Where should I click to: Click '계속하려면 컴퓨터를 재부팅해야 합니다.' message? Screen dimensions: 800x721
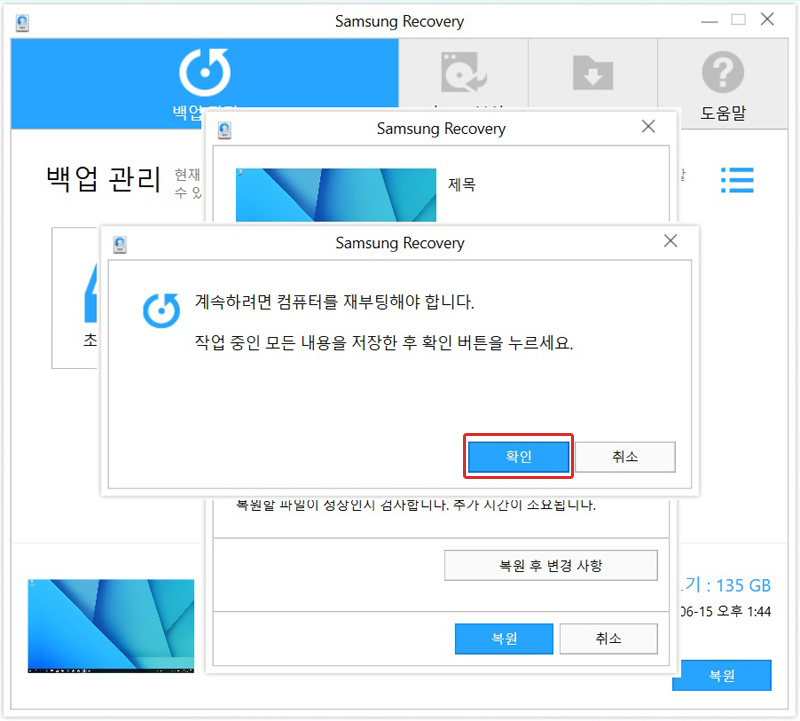(x=334, y=302)
